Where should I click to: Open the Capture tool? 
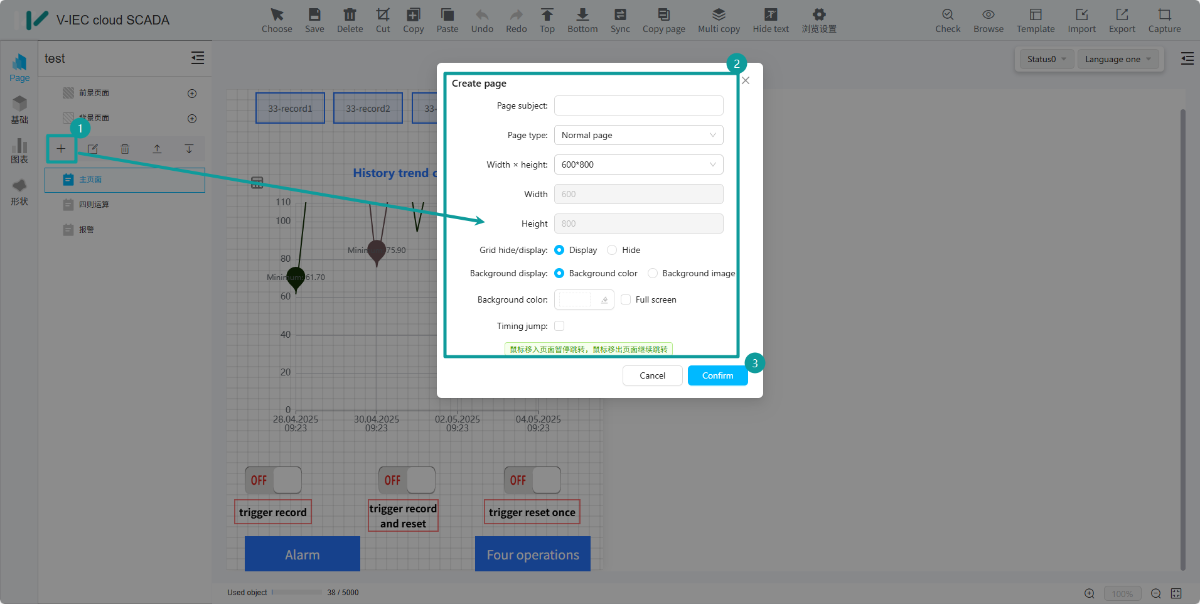(1164, 15)
